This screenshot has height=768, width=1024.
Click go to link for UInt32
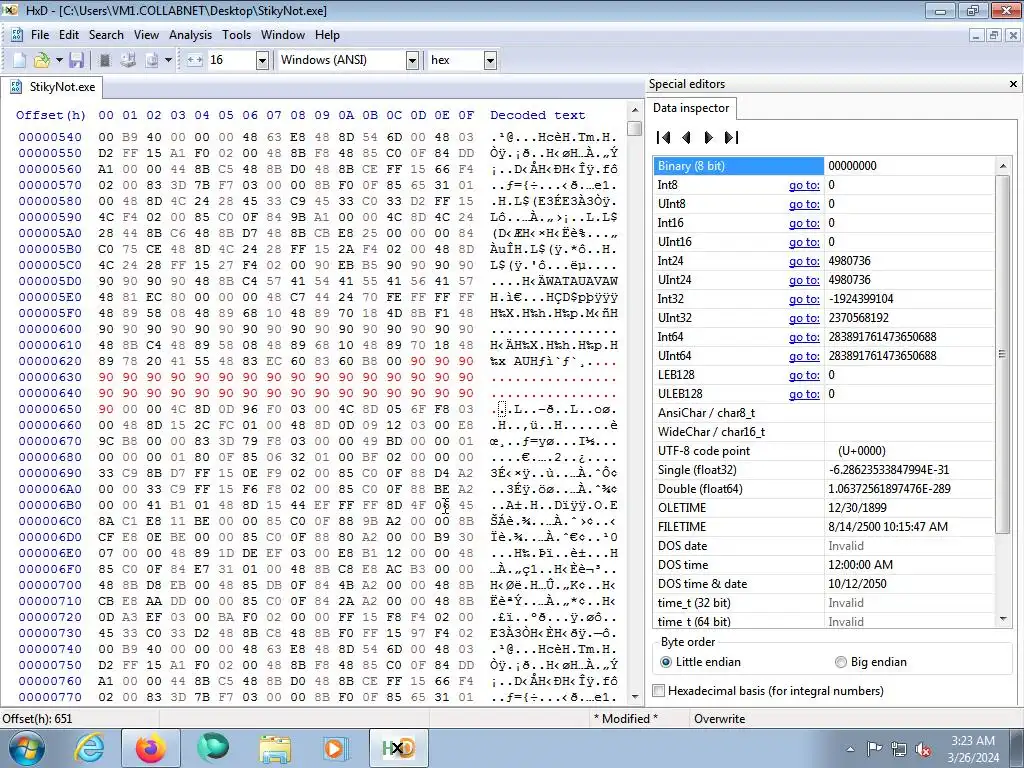(x=804, y=318)
